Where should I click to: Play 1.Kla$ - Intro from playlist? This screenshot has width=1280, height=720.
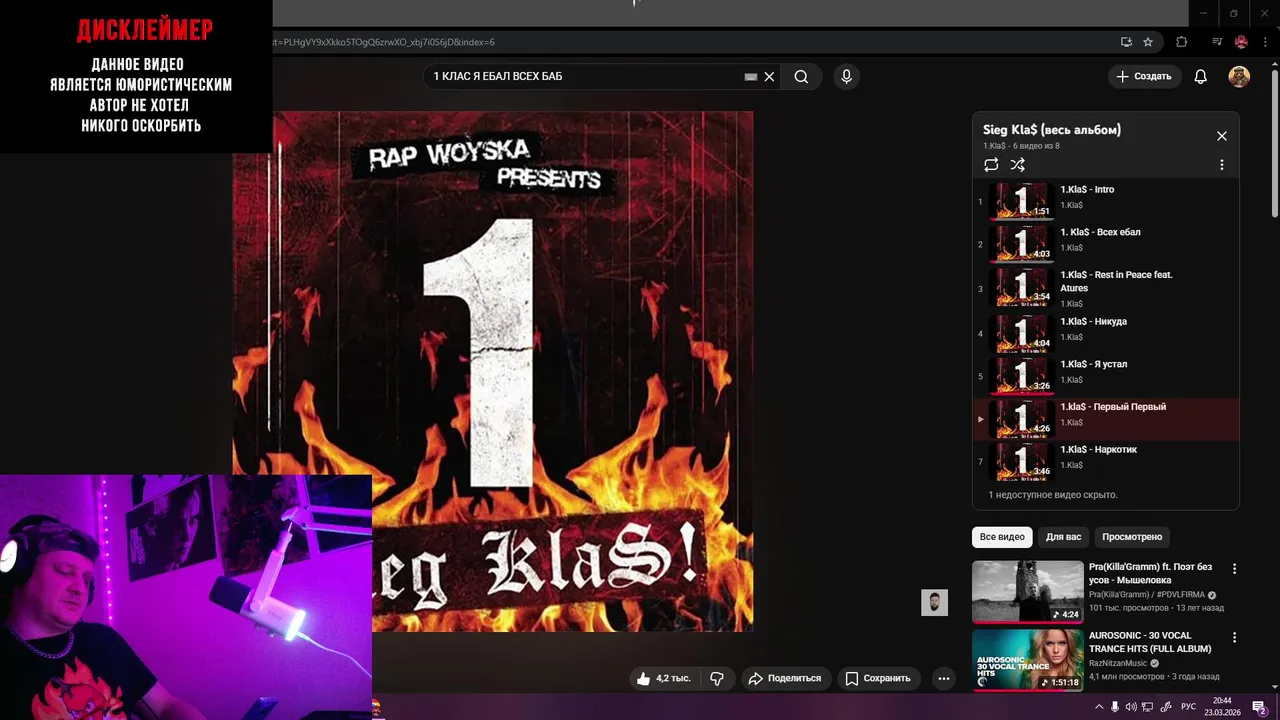(x=1105, y=201)
